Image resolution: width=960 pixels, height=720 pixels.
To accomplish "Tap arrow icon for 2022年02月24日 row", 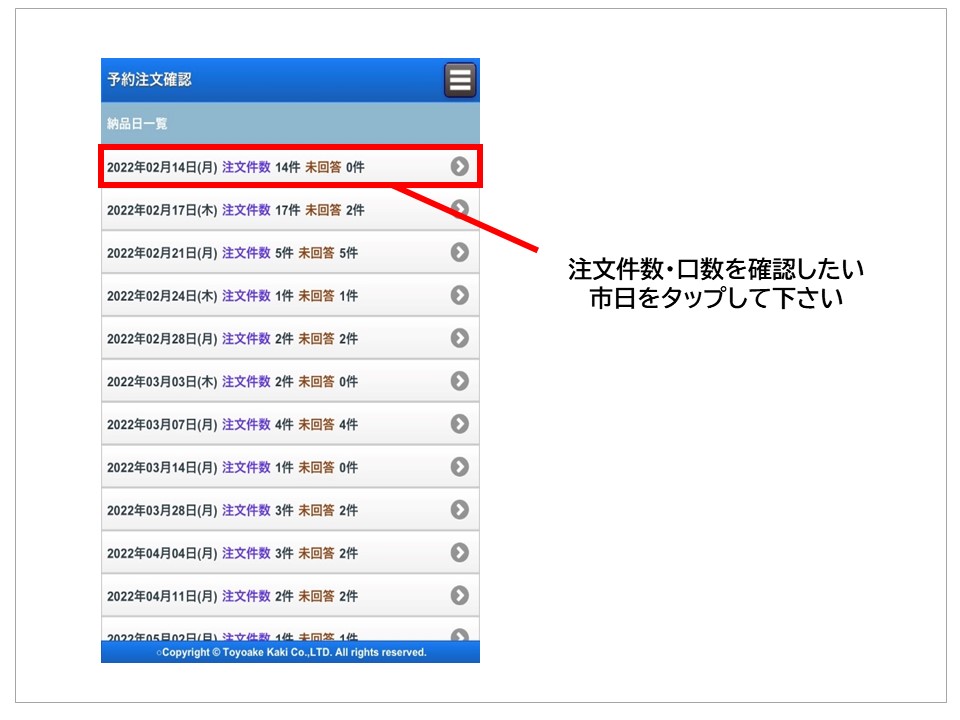I will 459,295.
